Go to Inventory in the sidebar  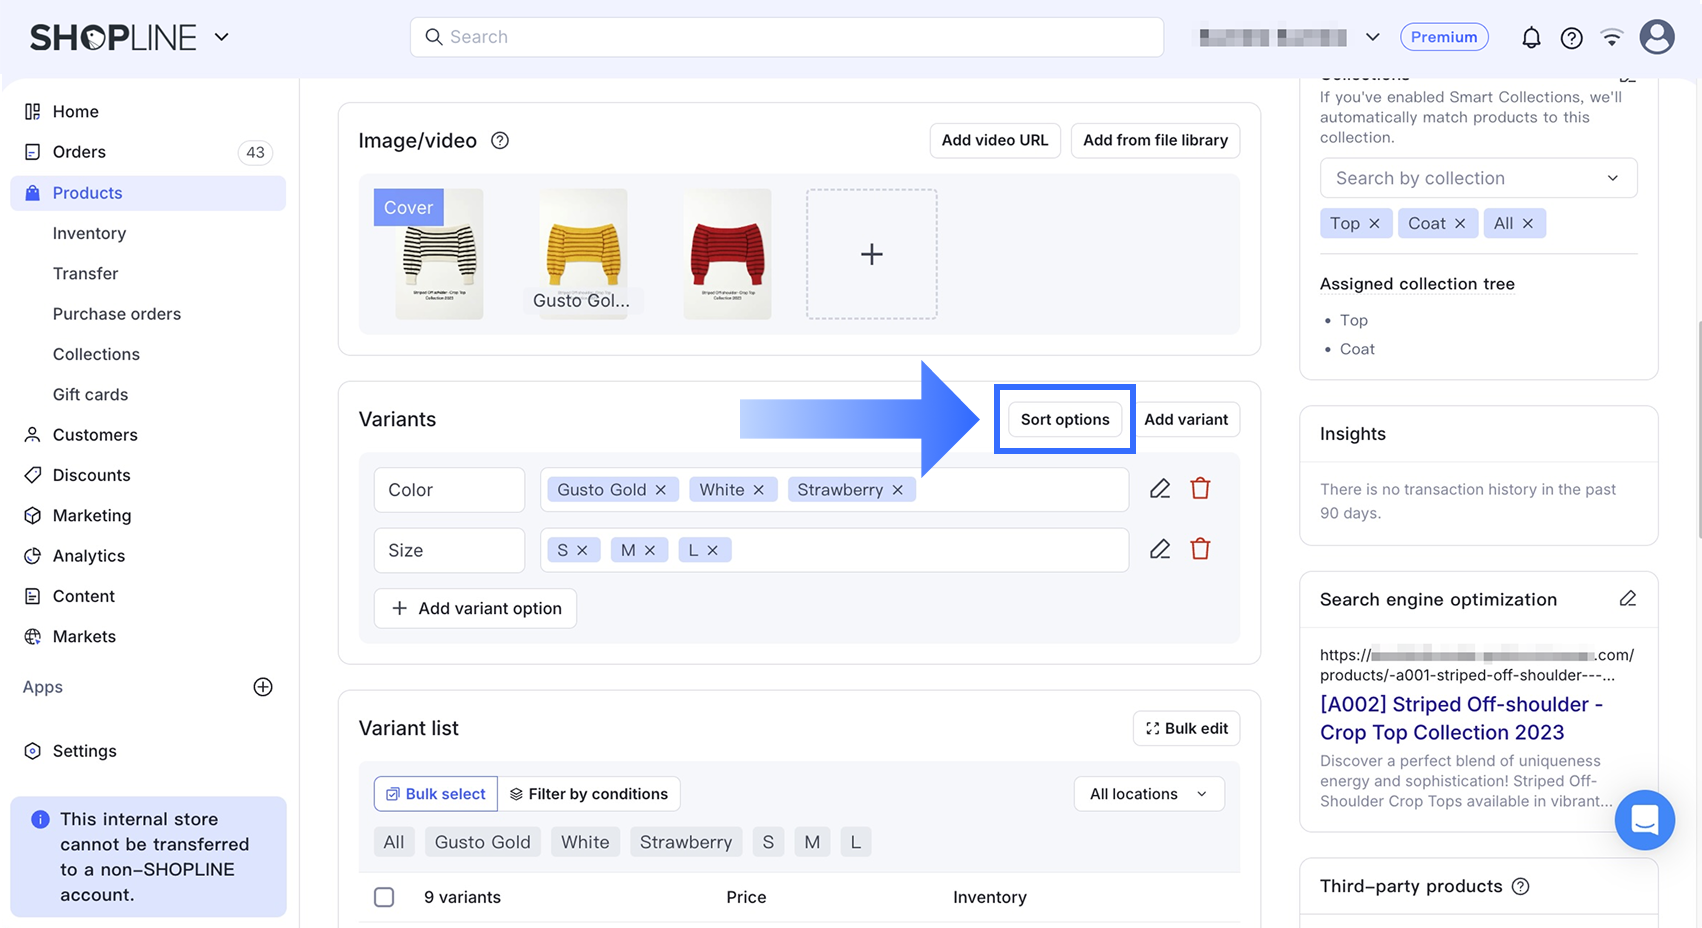pos(89,233)
